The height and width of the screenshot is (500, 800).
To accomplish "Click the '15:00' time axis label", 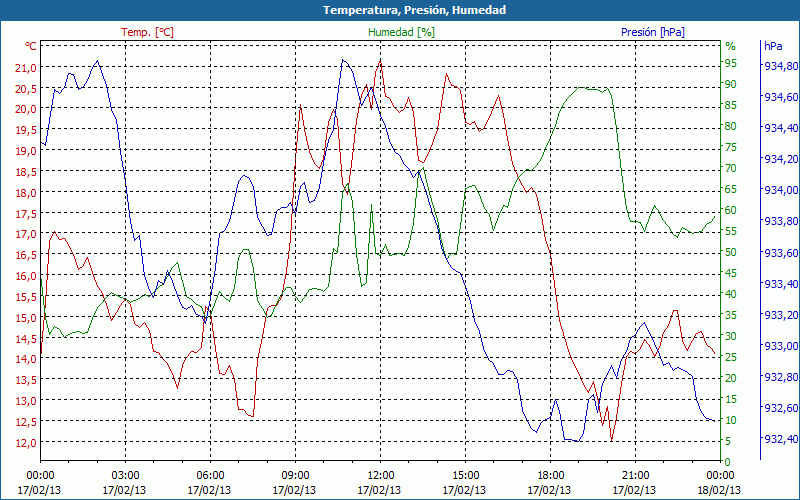I will 465,476.
